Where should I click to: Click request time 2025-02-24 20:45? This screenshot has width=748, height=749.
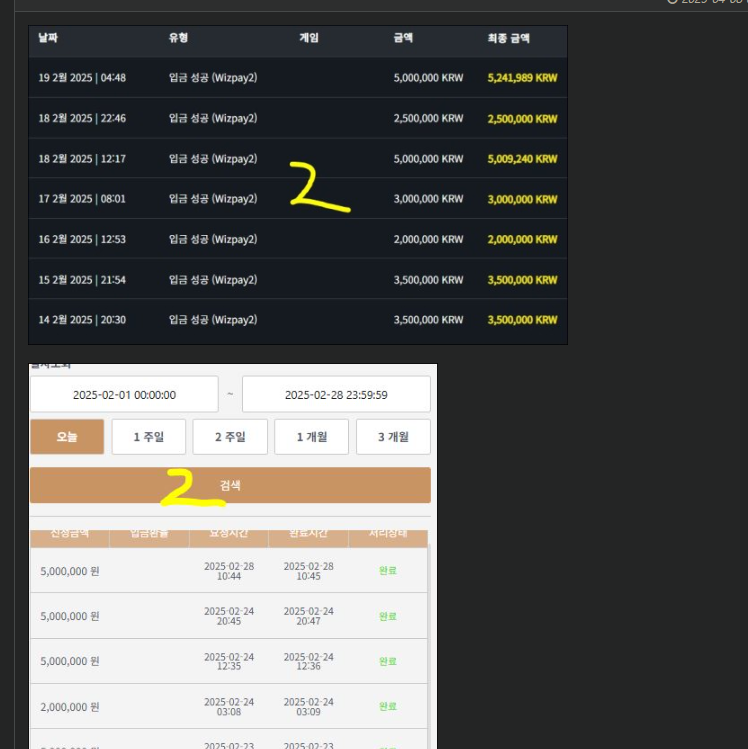[229, 616]
